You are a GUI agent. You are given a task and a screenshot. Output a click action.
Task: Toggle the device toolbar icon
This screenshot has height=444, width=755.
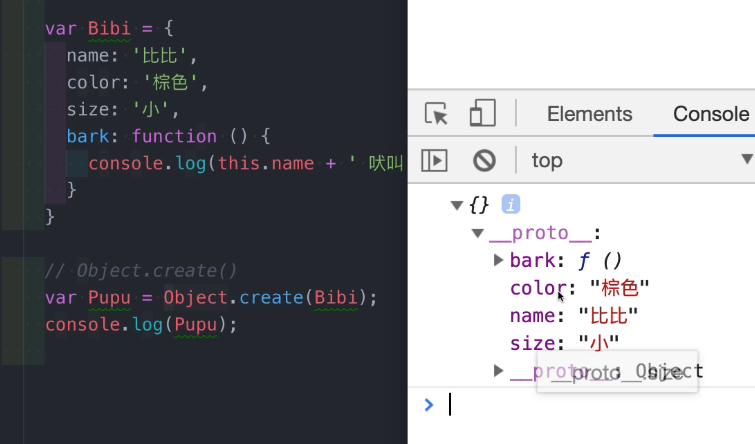[482, 113]
